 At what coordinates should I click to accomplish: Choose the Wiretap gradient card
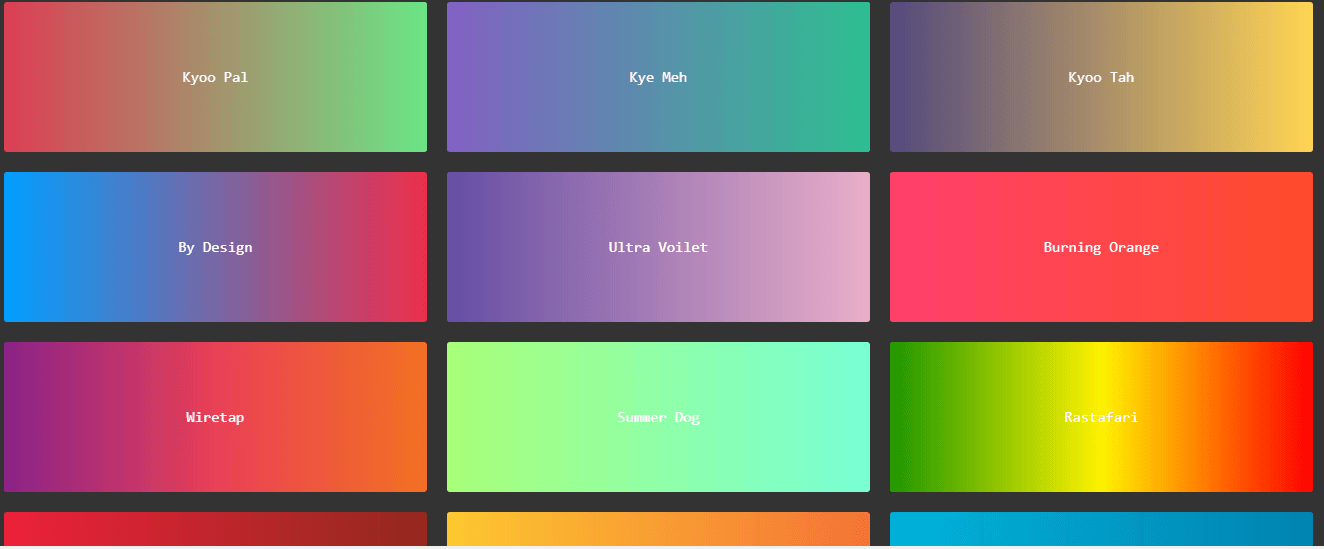pos(215,417)
